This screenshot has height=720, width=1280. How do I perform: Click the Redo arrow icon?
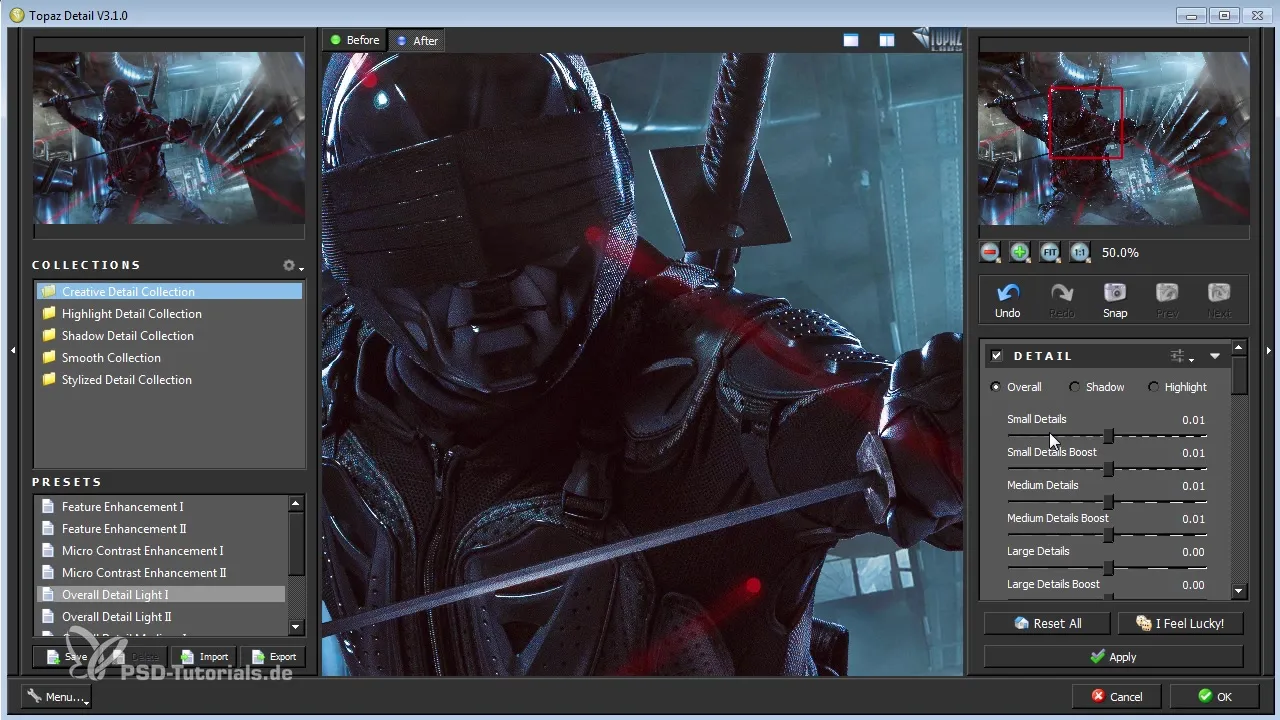click(1062, 293)
